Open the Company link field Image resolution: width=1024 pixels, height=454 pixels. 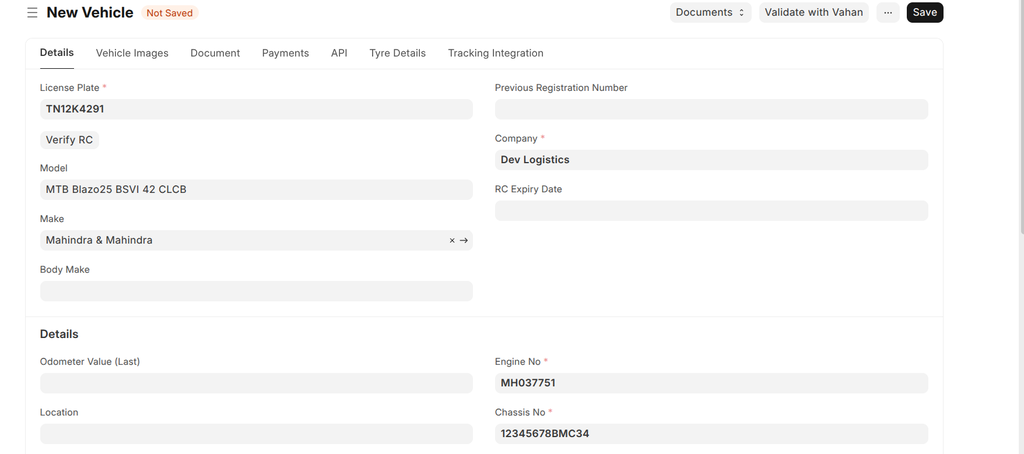click(710, 160)
